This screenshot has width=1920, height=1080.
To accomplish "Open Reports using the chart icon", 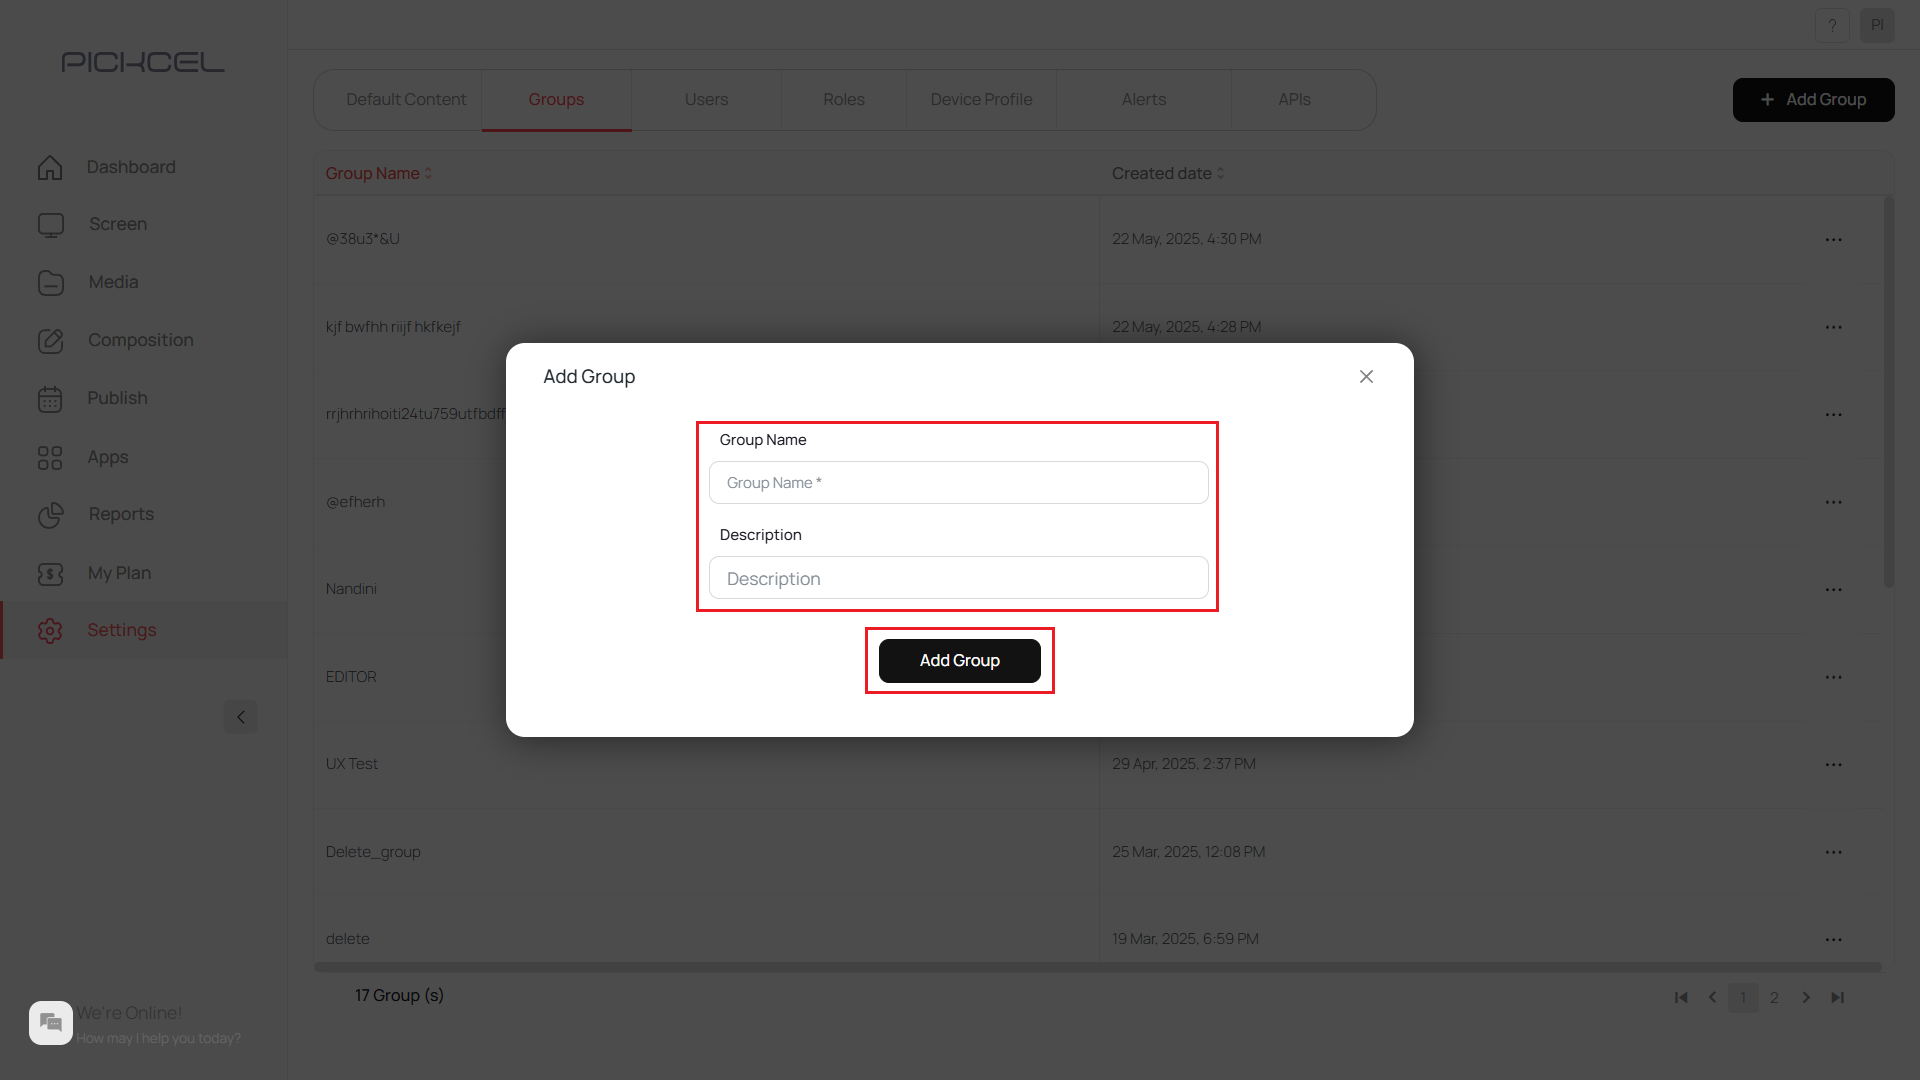I will coord(50,515).
